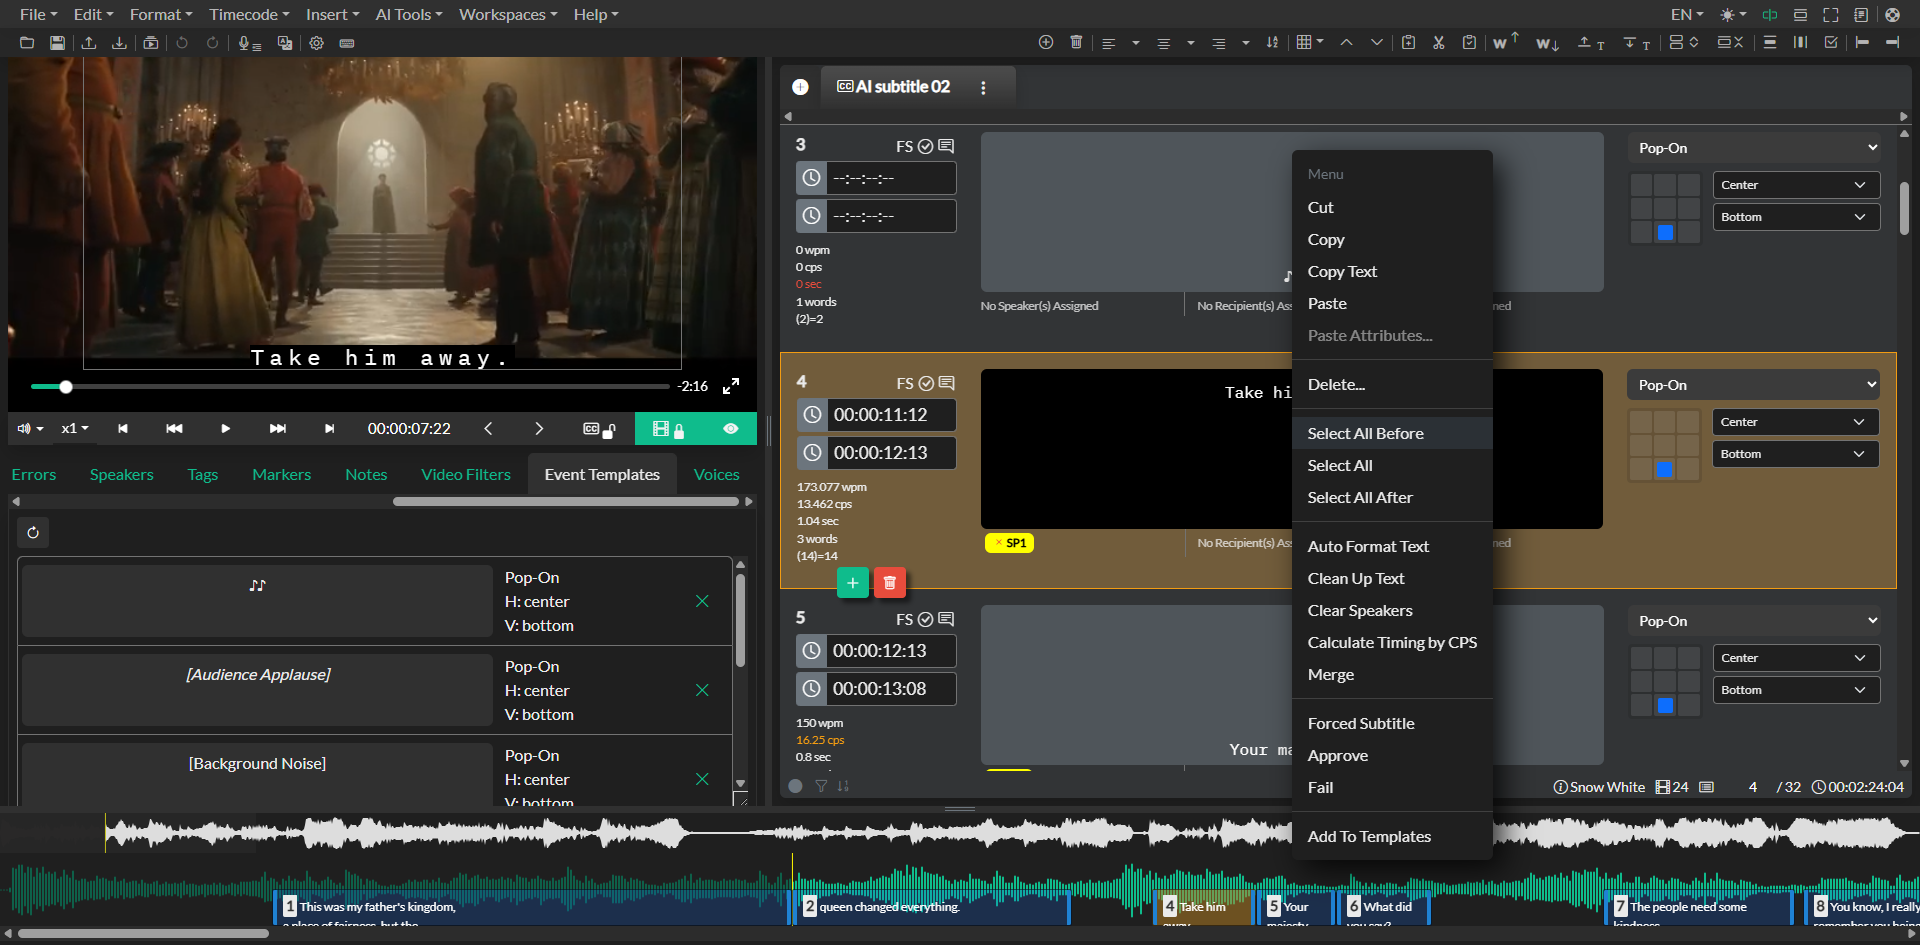Click the move word up icon
Viewport: 1920px width, 945px height.
pyautogui.click(x=1506, y=41)
